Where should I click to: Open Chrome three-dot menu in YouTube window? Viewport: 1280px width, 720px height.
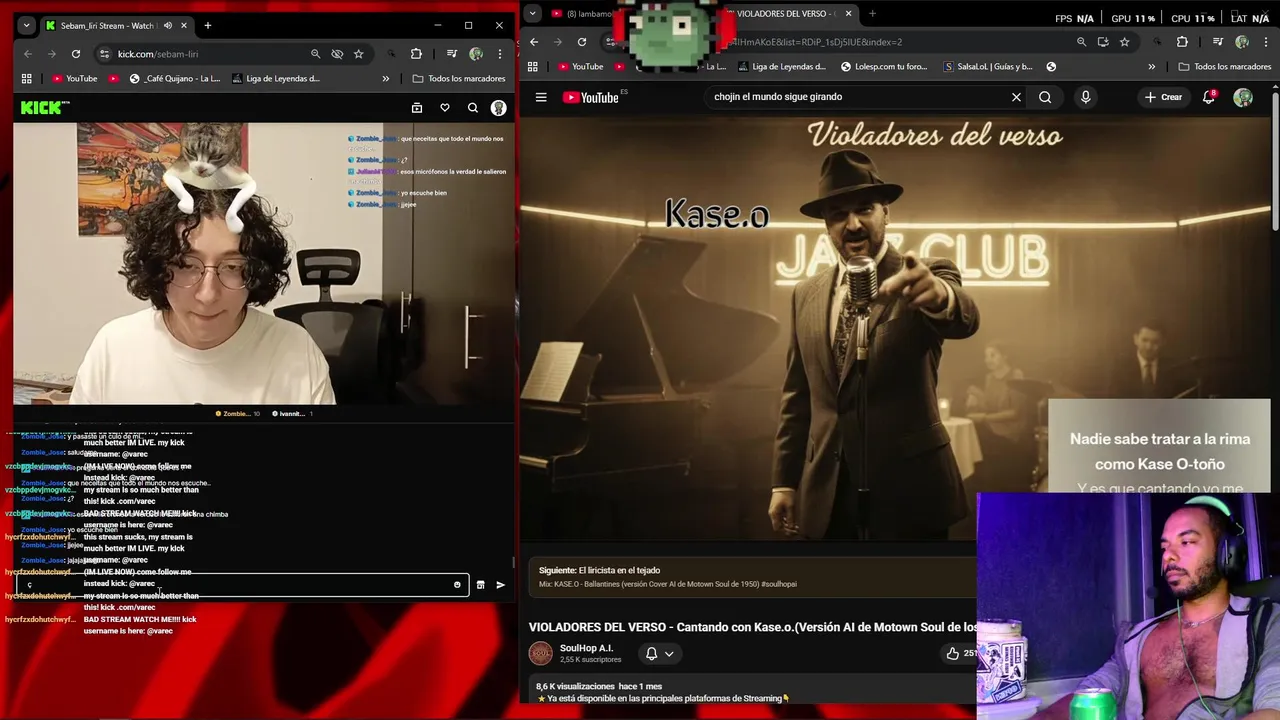coord(1265,42)
